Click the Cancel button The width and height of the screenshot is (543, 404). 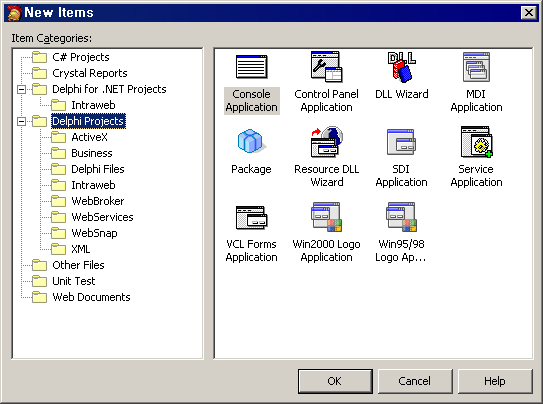pyautogui.click(x=415, y=381)
